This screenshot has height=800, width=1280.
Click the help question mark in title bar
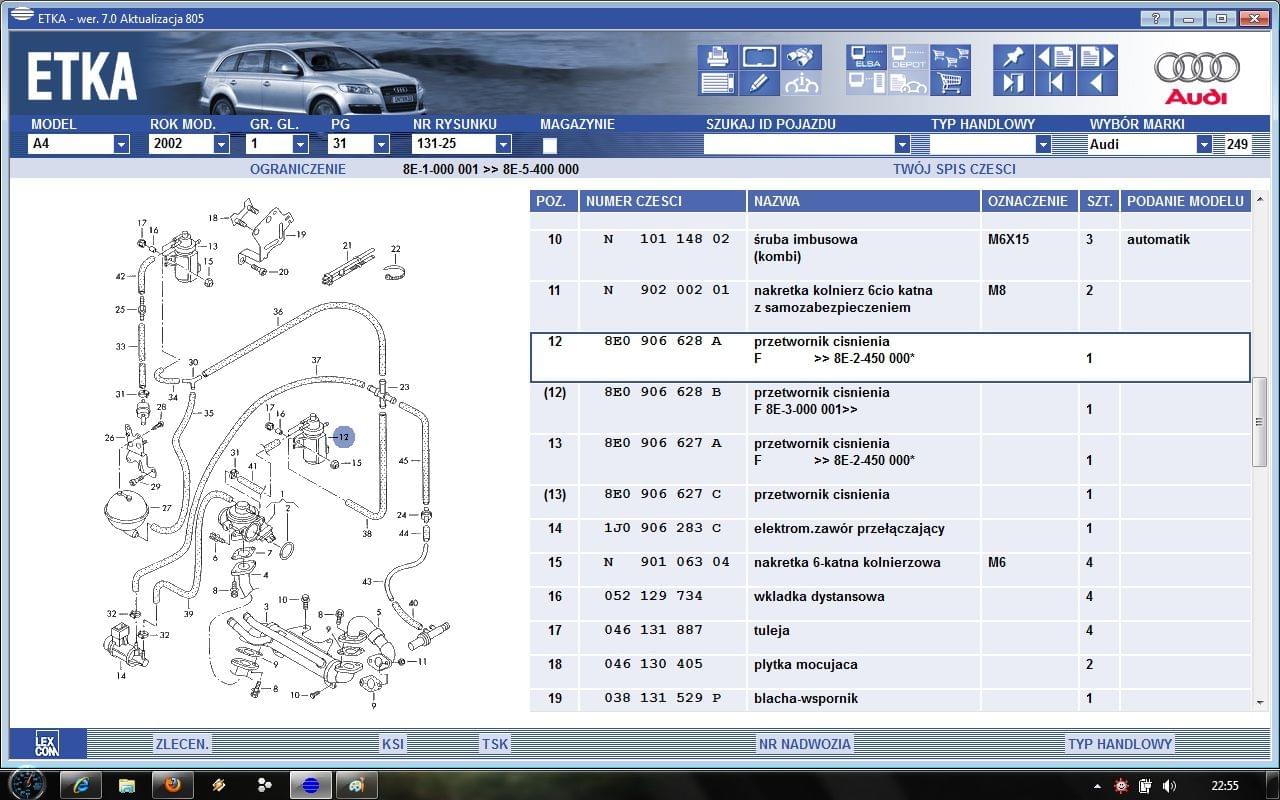click(x=1156, y=18)
